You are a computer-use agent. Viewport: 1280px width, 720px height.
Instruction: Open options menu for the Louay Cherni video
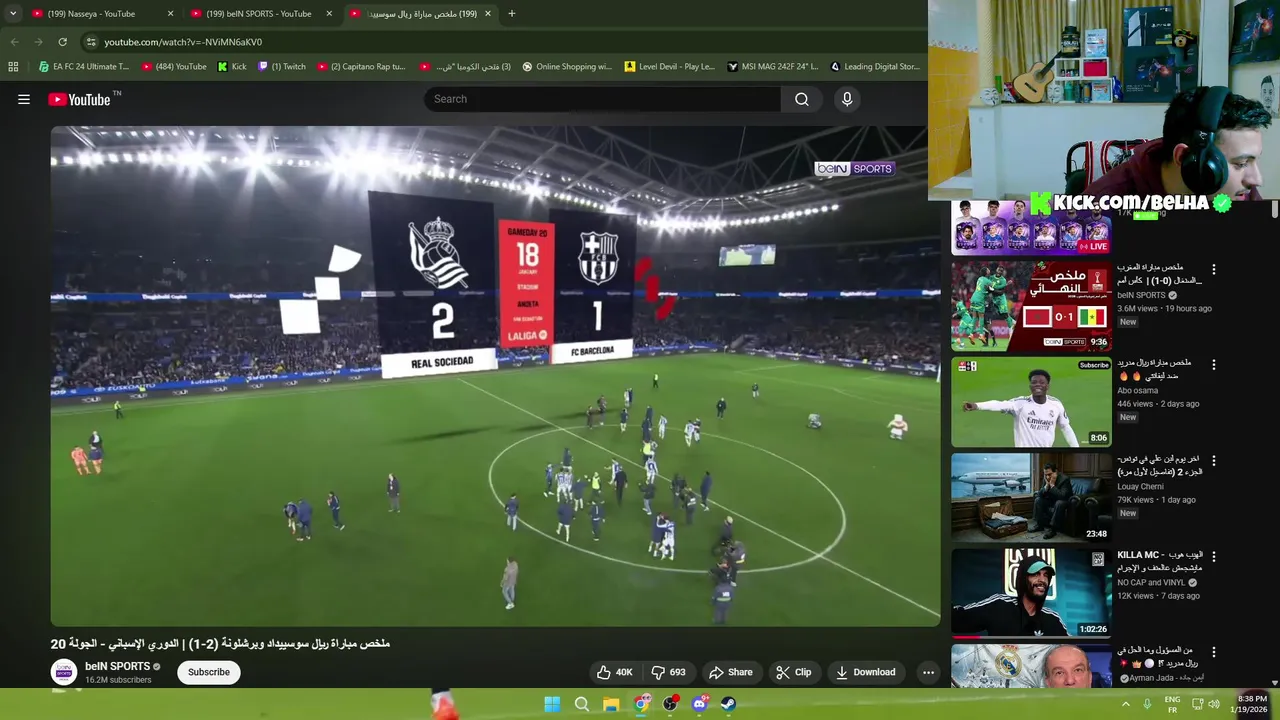click(1214, 461)
